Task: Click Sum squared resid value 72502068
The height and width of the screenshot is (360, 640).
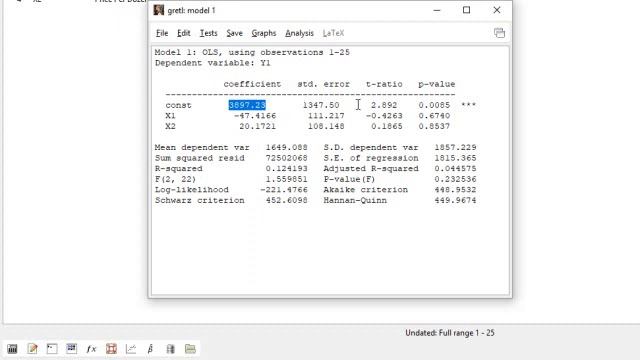Action: 287,158
